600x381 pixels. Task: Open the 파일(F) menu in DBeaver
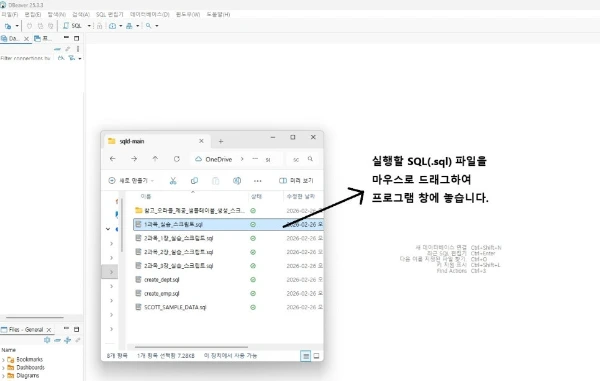coord(9,15)
